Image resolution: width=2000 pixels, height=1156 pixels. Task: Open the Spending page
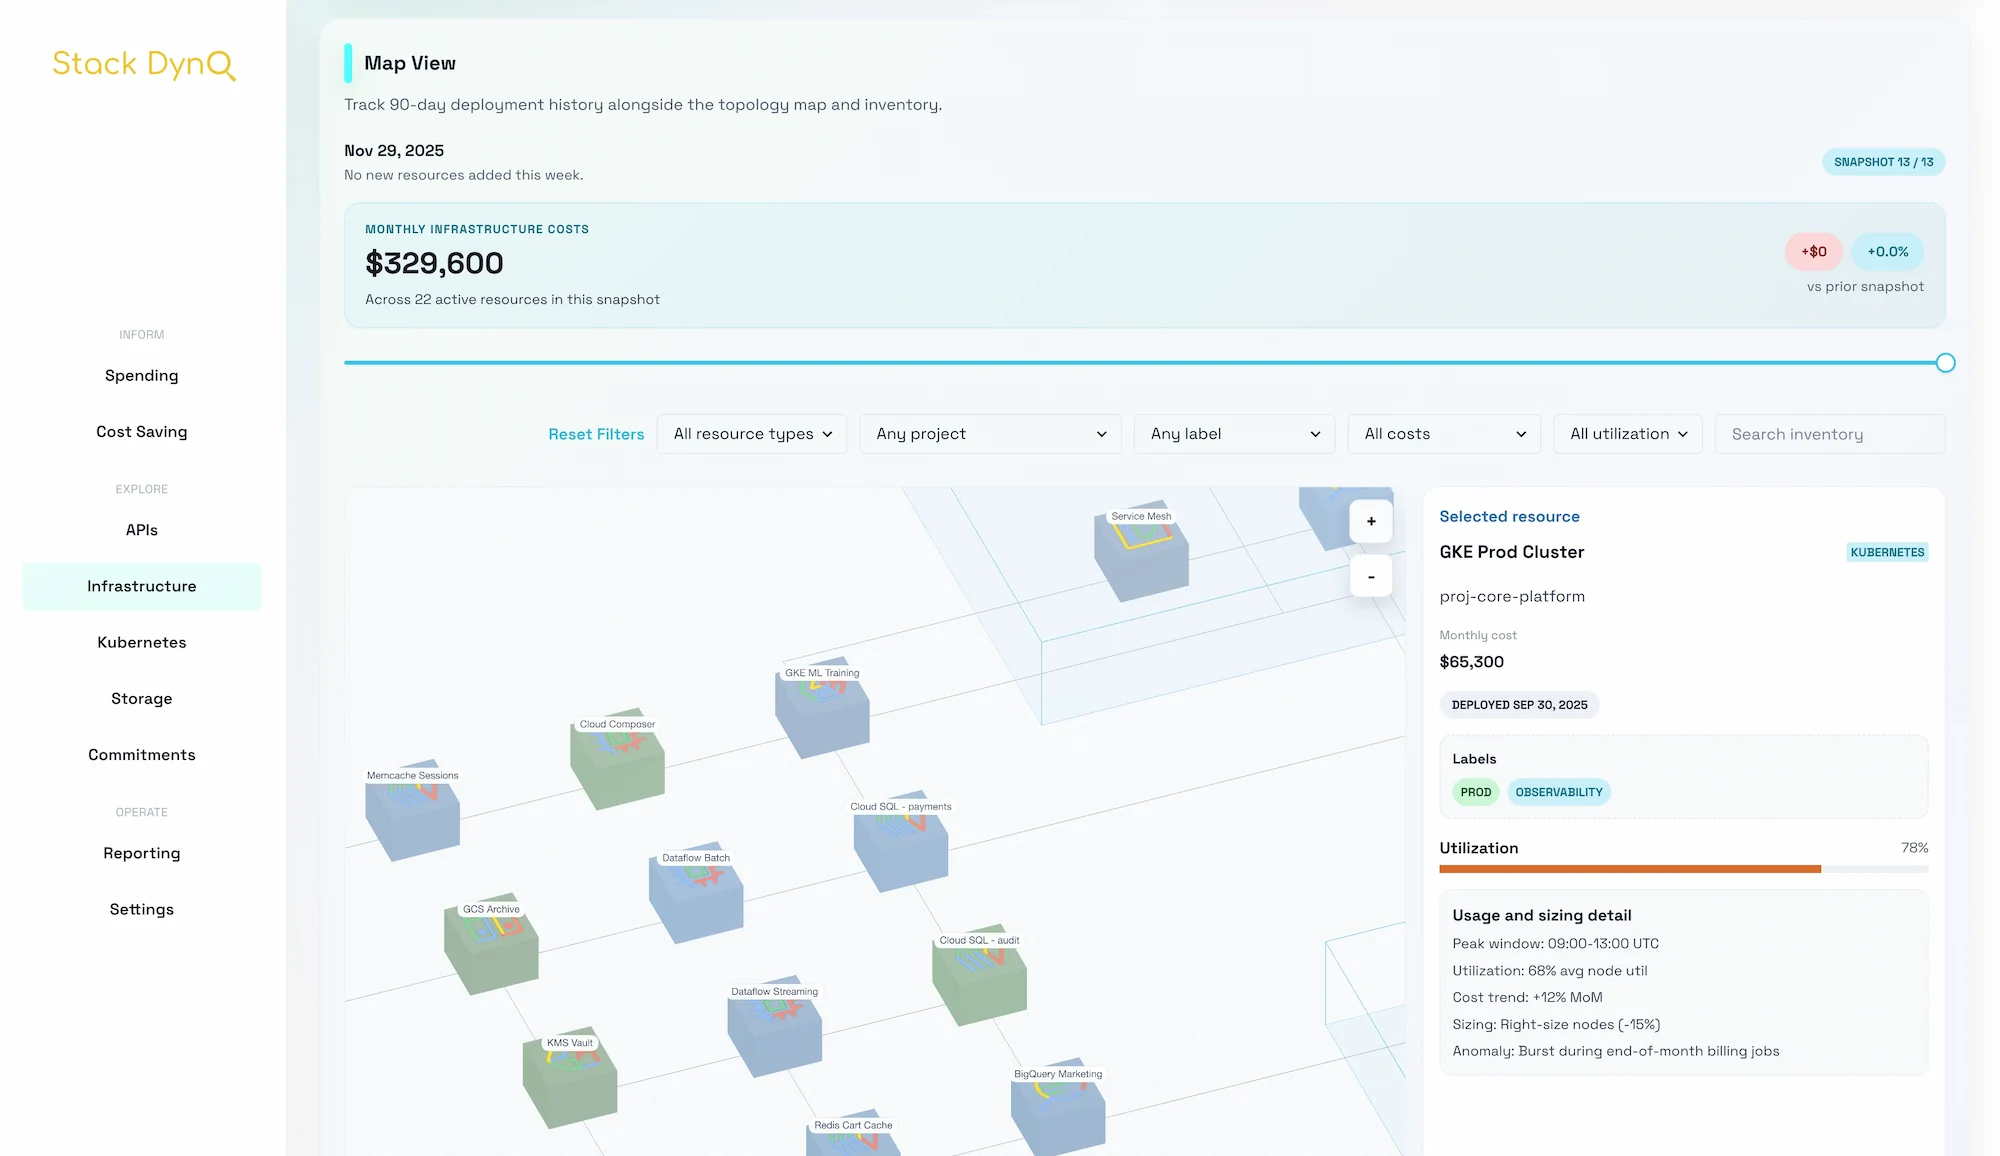[x=141, y=375]
